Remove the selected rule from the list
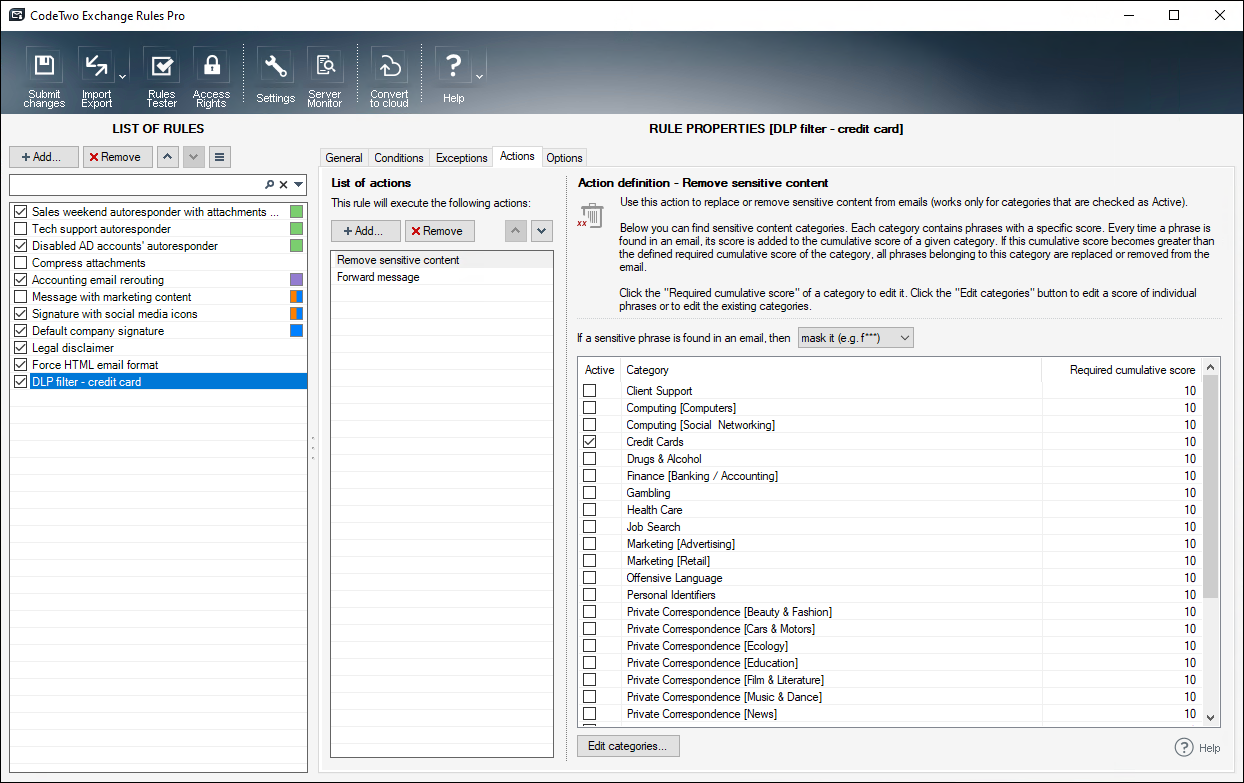Image resolution: width=1244 pixels, height=783 pixels. [117, 157]
